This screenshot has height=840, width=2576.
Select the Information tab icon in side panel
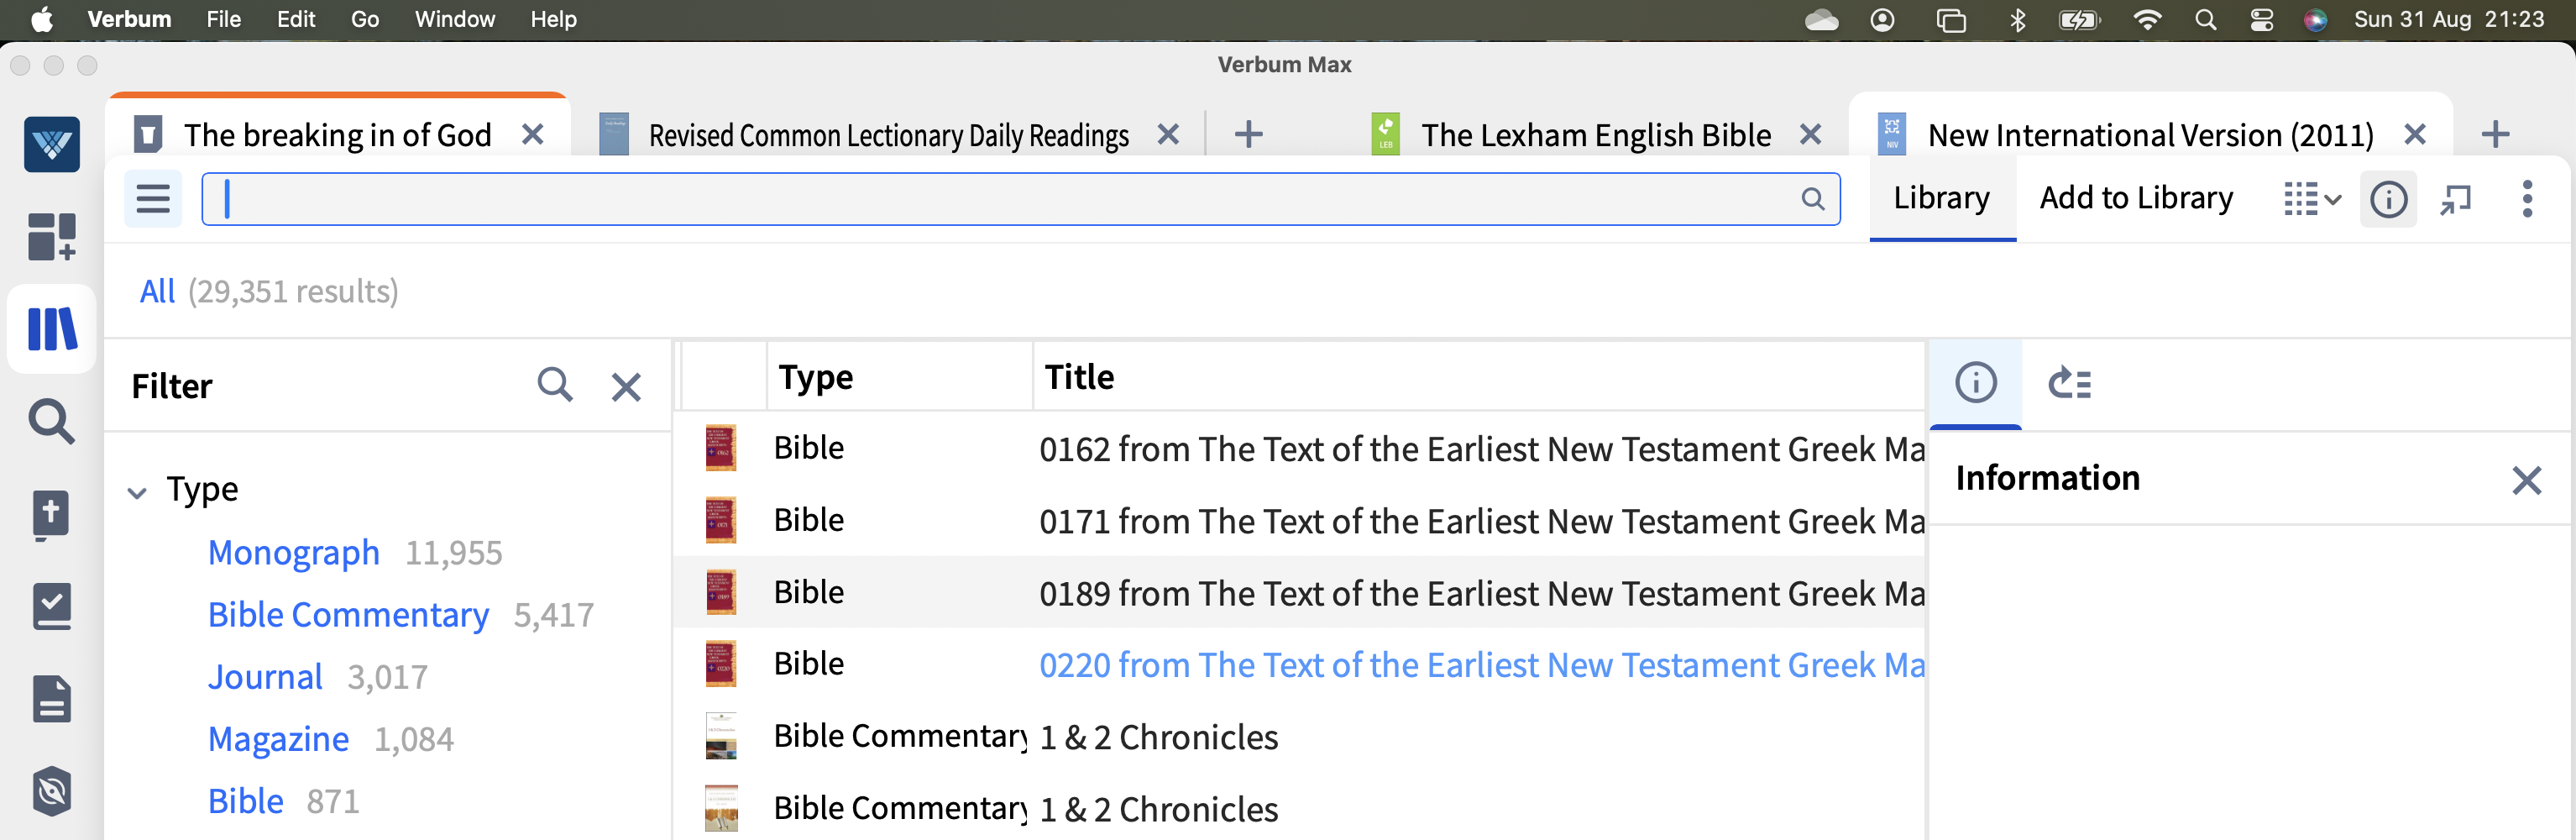click(1976, 383)
